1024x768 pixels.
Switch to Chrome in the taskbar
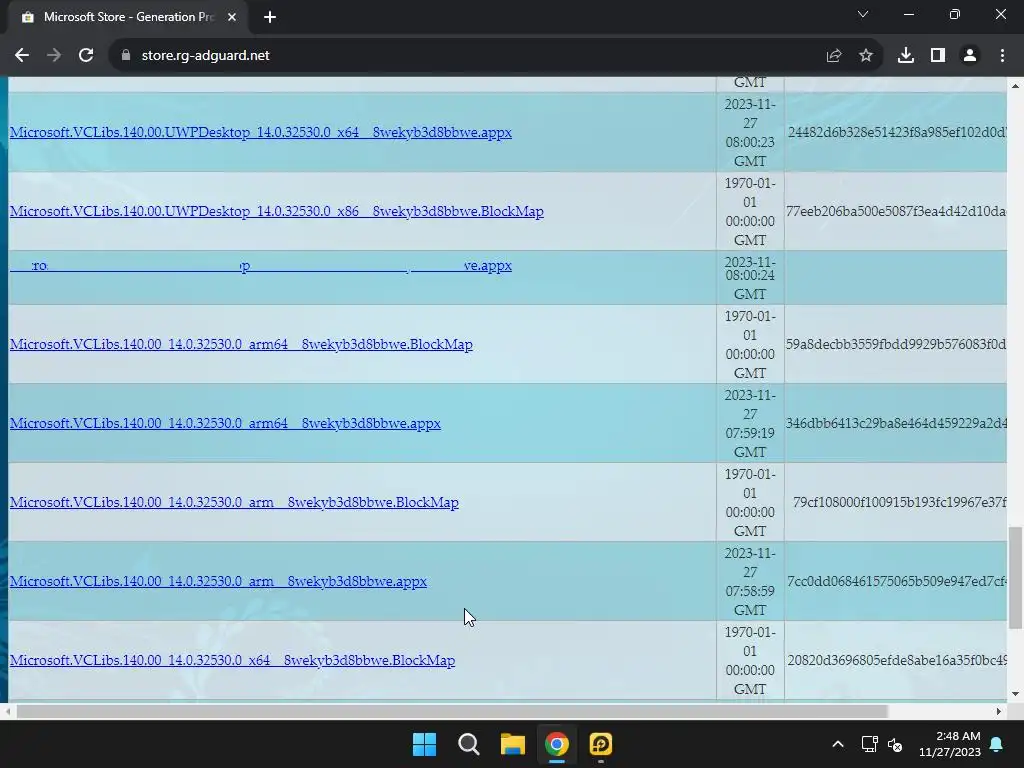[x=557, y=744]
